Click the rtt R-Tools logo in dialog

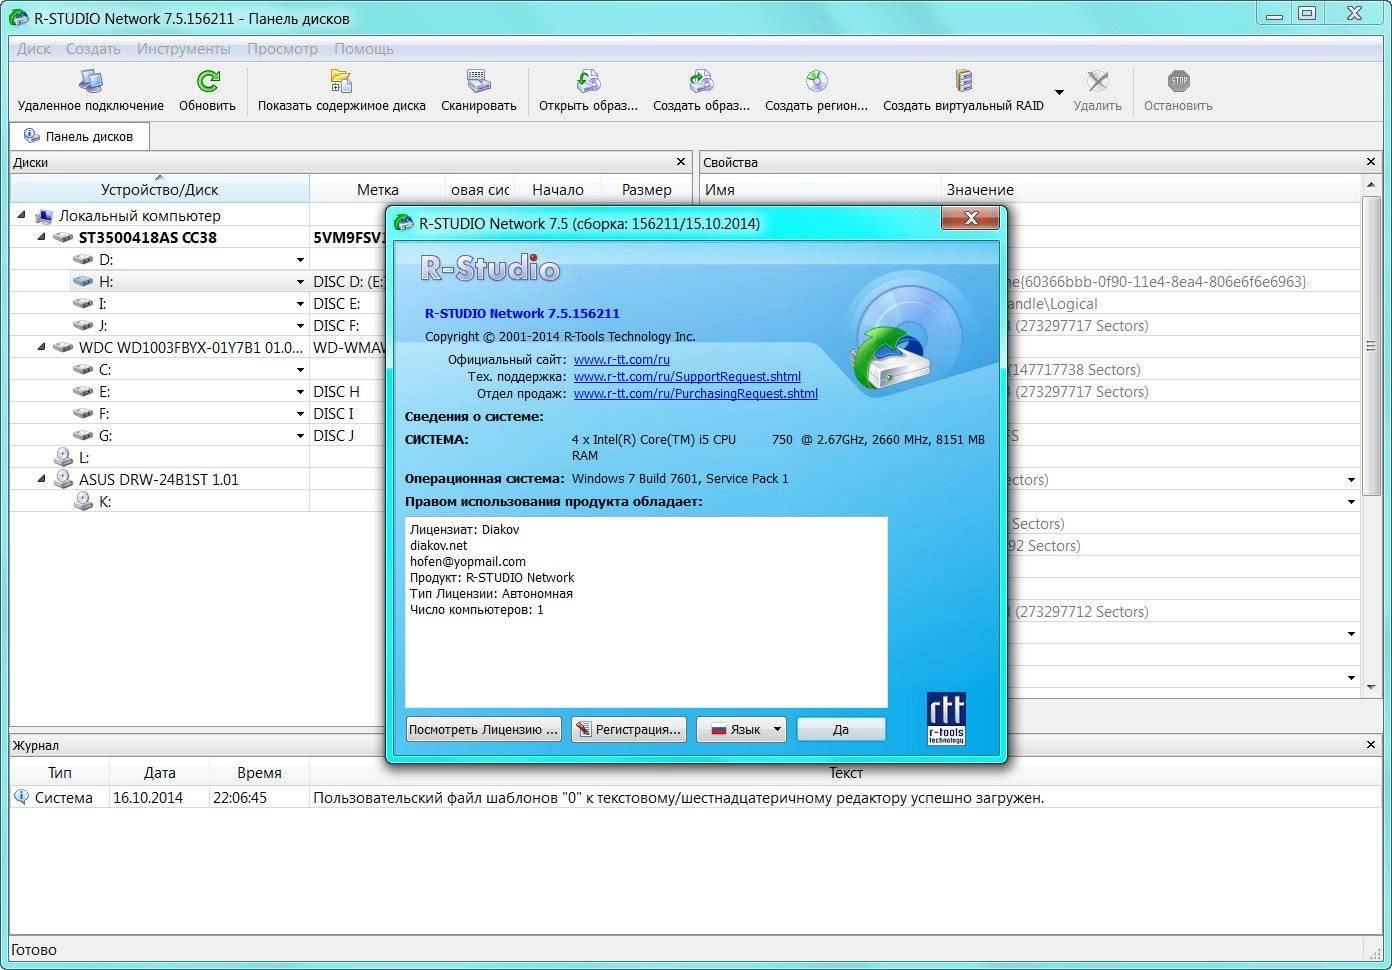click(x=946, y=718)
